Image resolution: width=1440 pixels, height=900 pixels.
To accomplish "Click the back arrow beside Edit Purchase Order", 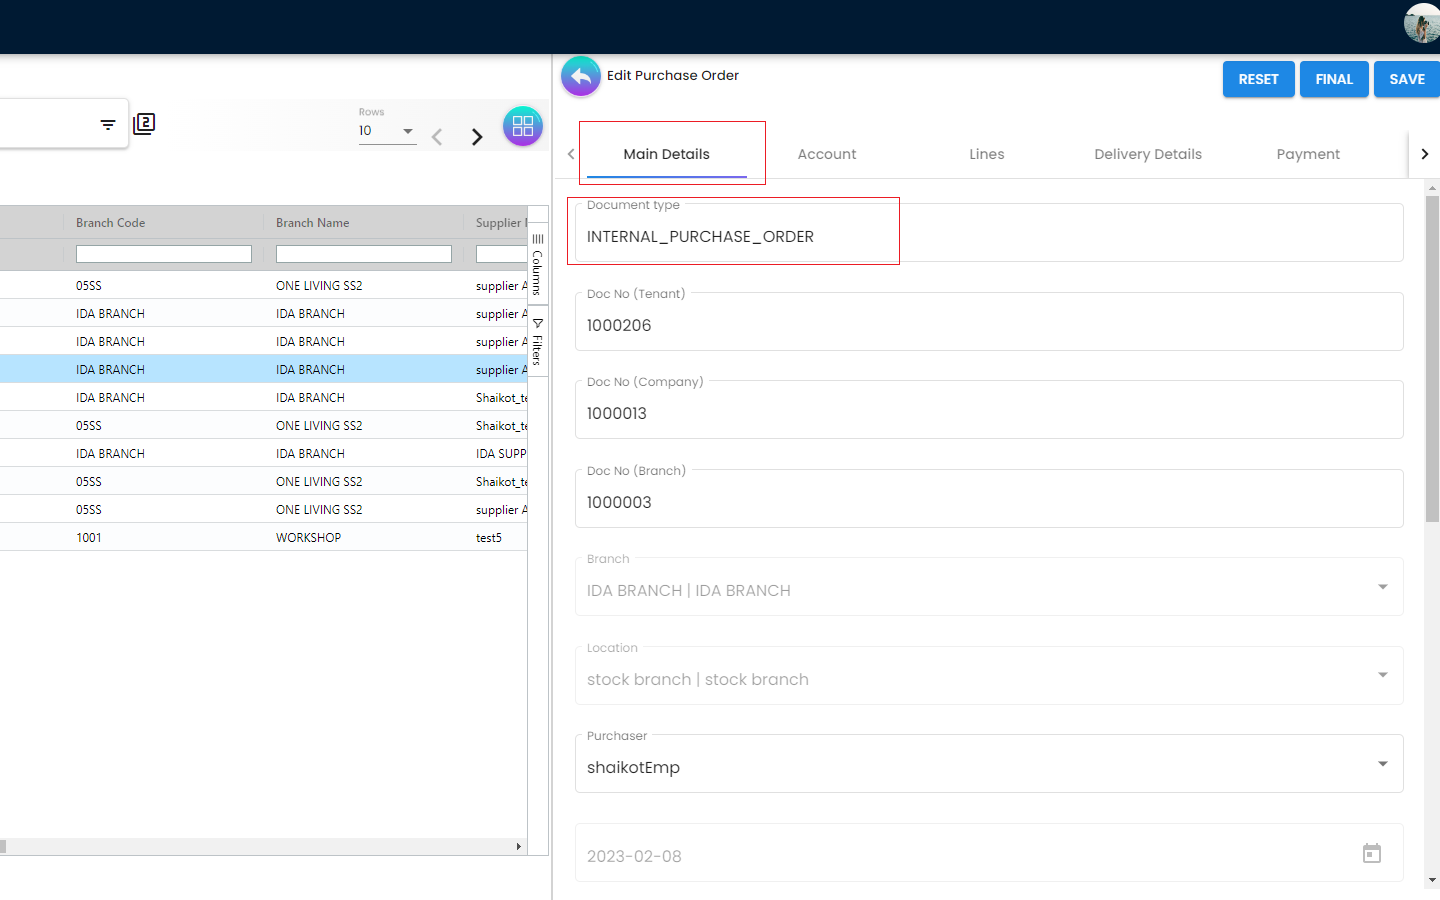I will 581,77.
